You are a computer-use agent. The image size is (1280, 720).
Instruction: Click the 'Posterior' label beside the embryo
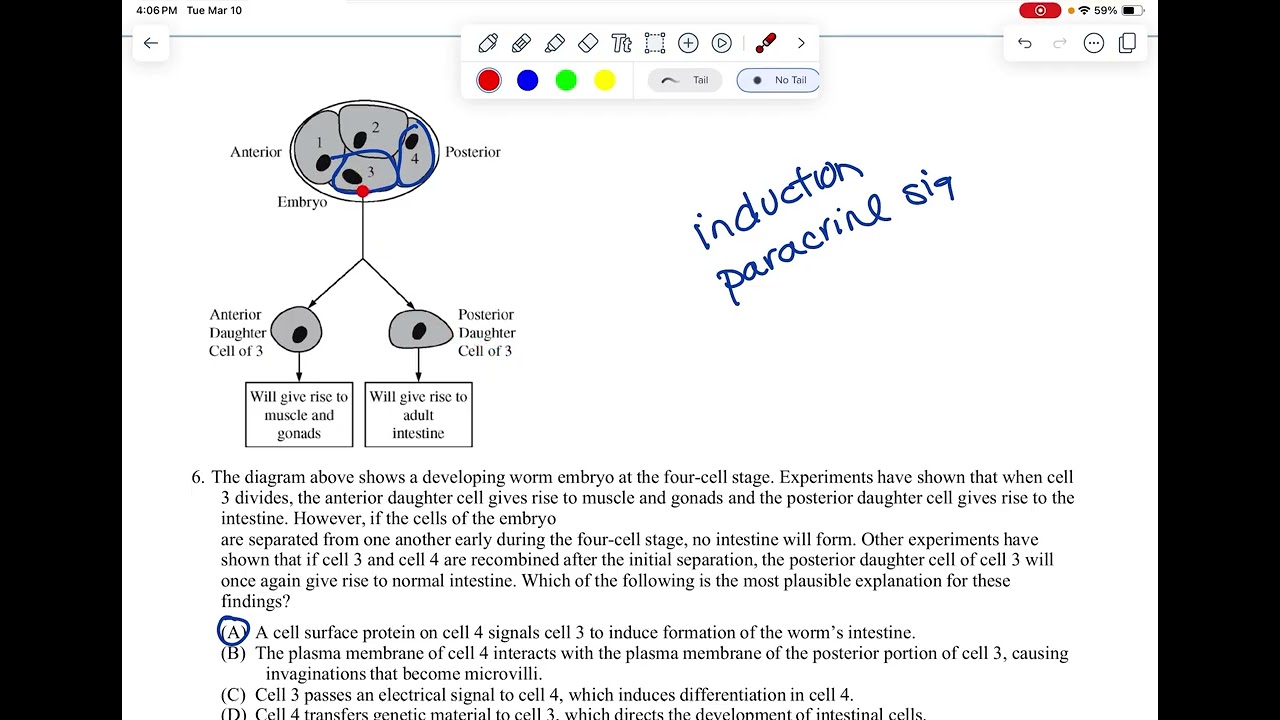(473, 152)
